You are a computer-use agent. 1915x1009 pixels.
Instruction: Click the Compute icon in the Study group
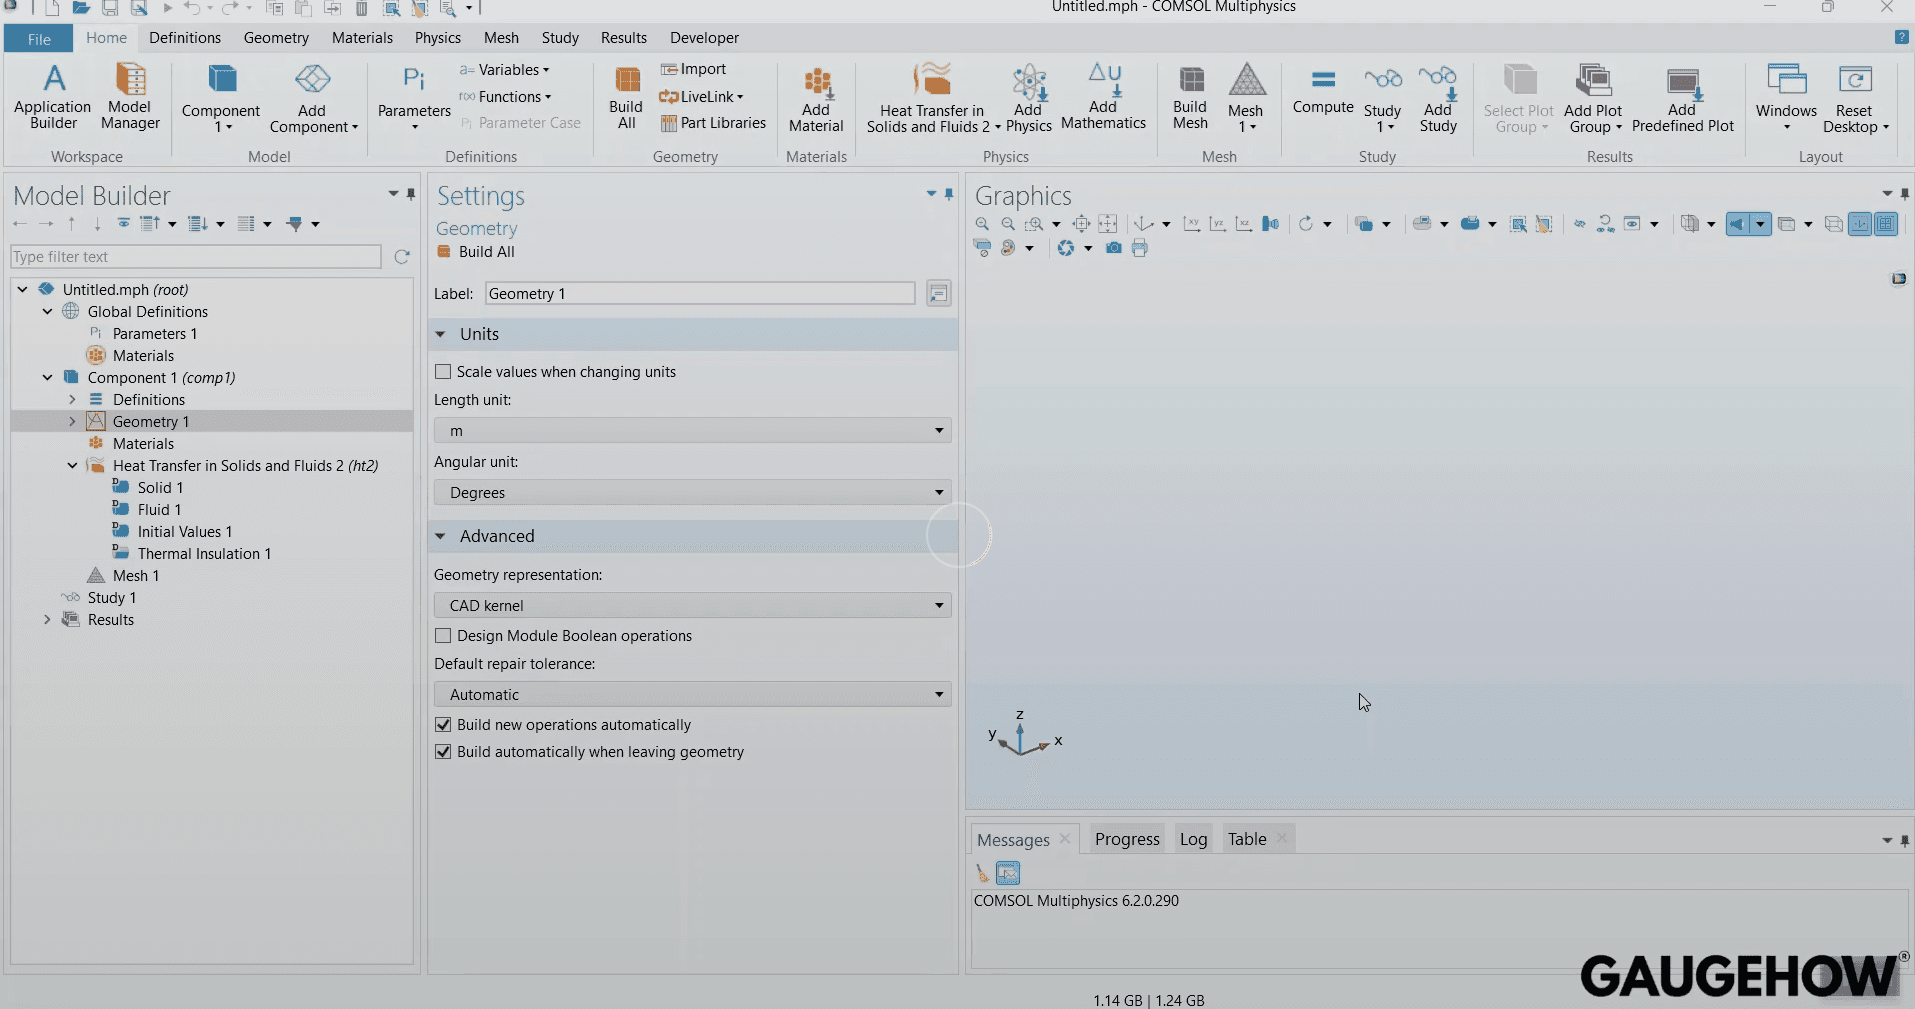(1322, 97)
